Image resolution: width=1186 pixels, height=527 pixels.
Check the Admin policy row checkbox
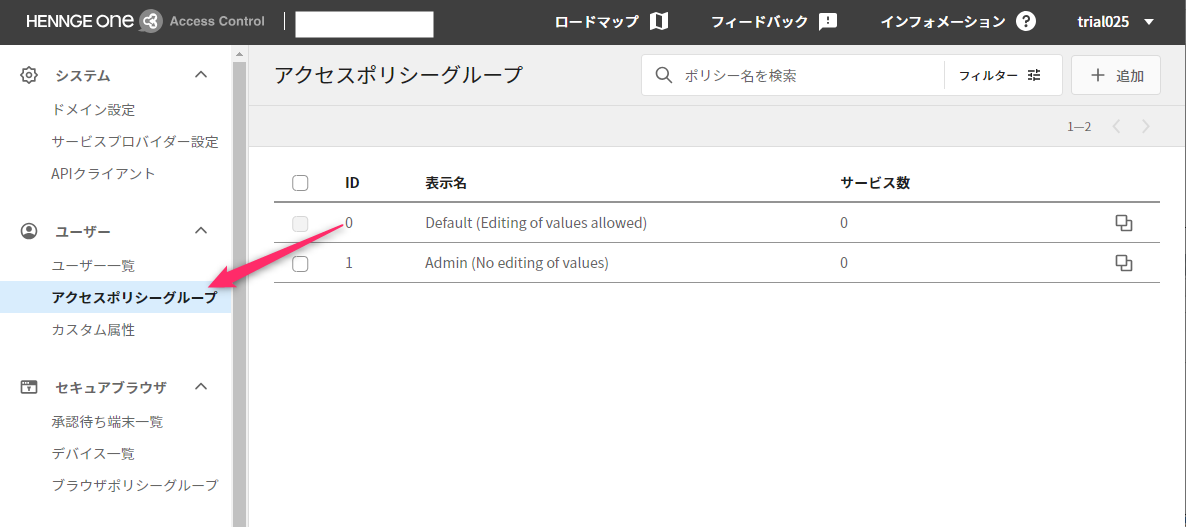pos(300,264)
